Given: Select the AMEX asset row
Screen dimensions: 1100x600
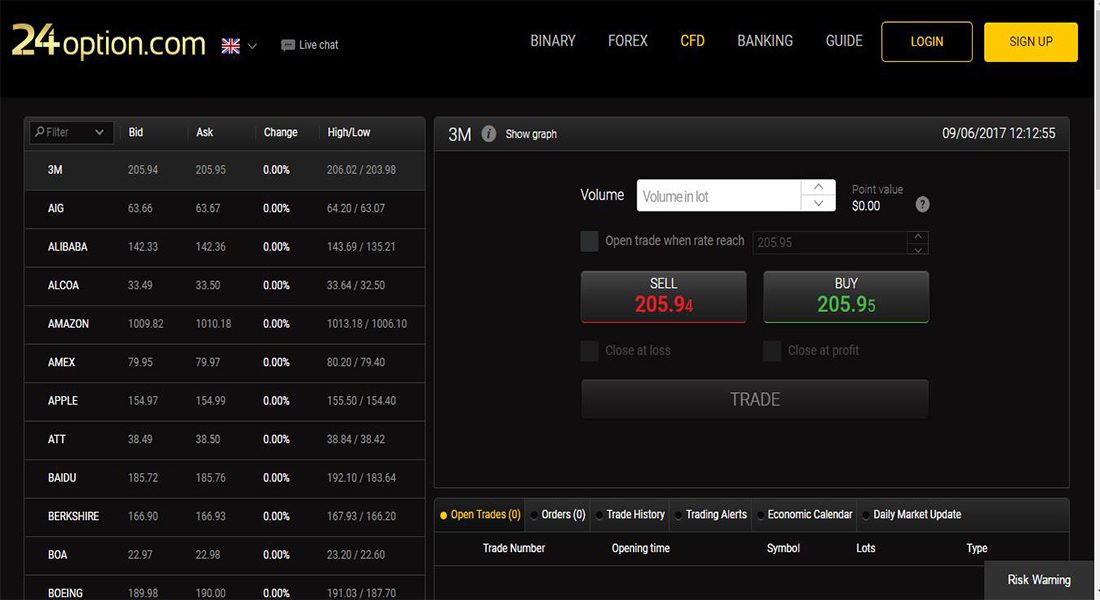Looking at the screenshot, I should click(x=224, y=363).
